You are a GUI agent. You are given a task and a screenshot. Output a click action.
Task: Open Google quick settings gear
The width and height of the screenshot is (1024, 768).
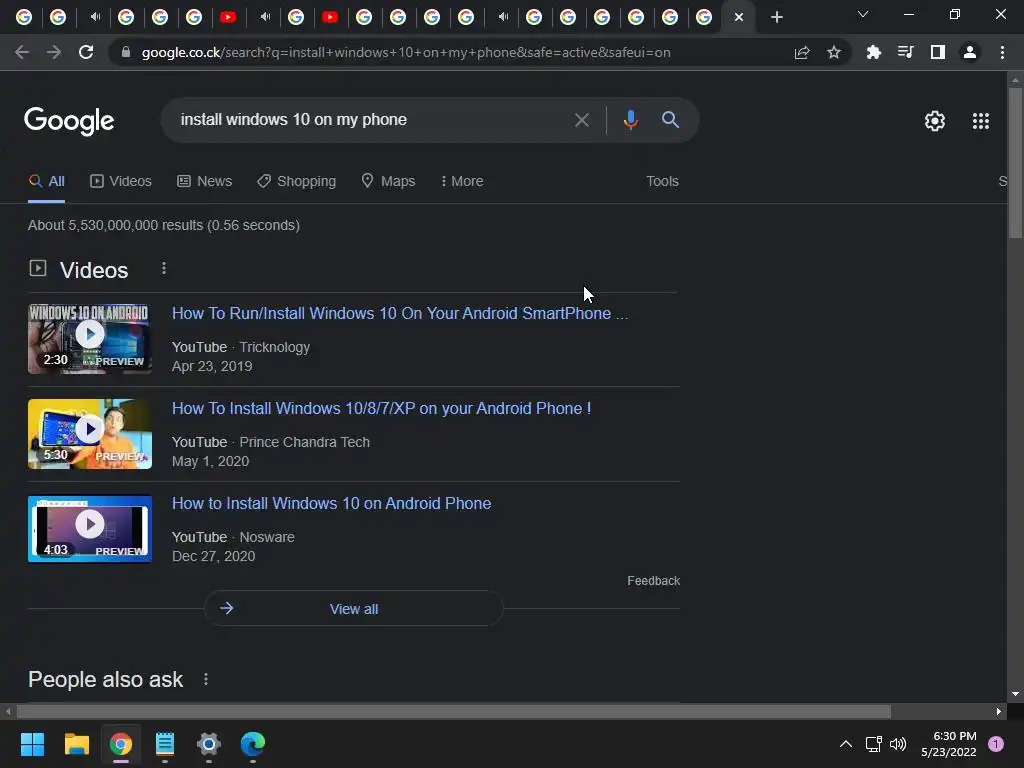(935, 121)
